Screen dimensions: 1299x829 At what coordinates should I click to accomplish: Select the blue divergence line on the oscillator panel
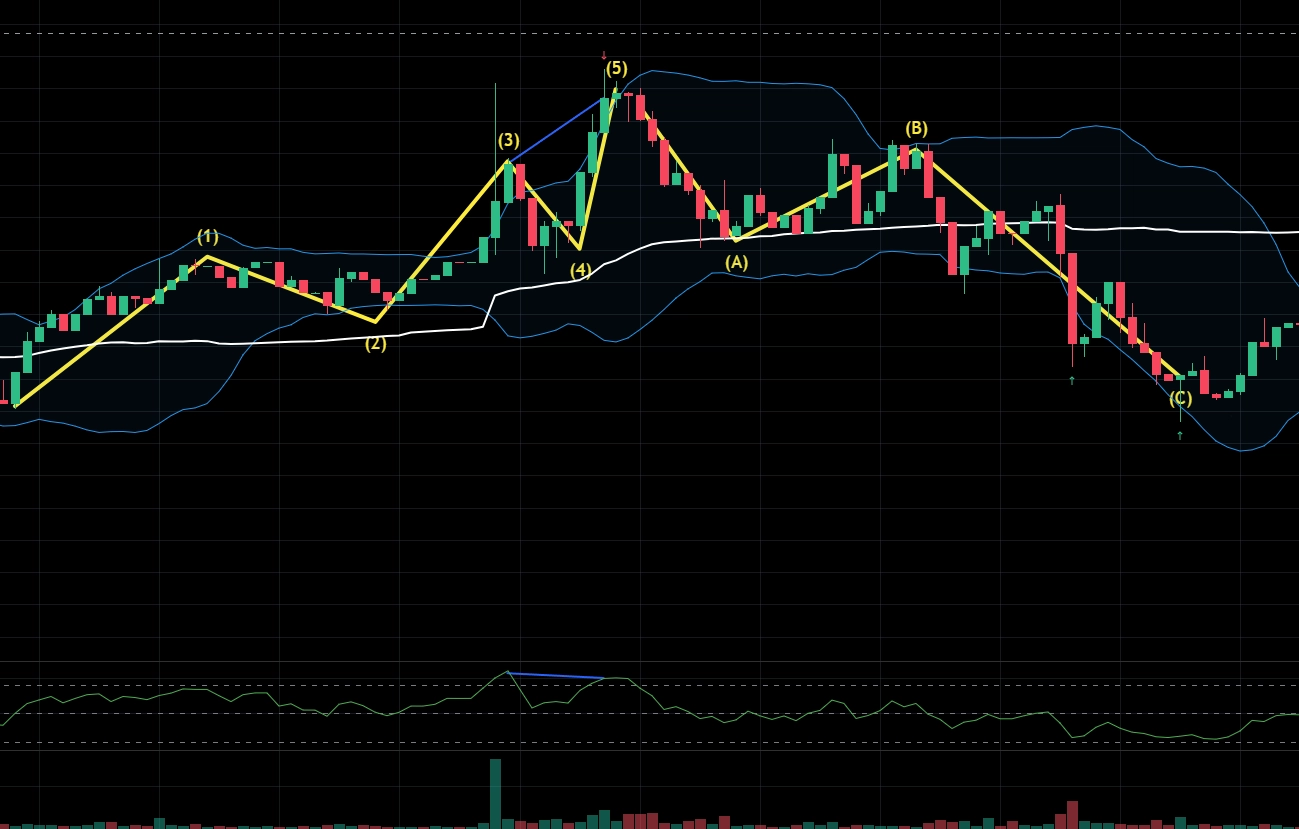[x=556, y=675]
